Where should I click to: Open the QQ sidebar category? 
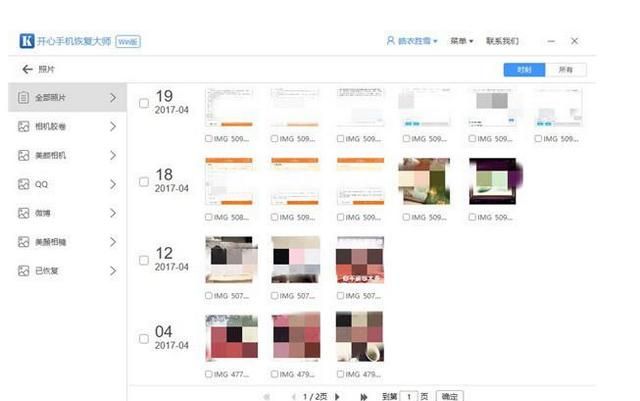(67, 184)
